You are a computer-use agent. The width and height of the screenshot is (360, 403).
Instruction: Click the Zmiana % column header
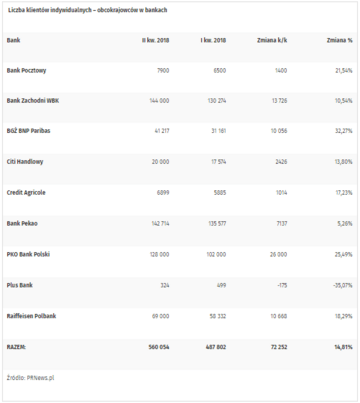pos(339,40)
